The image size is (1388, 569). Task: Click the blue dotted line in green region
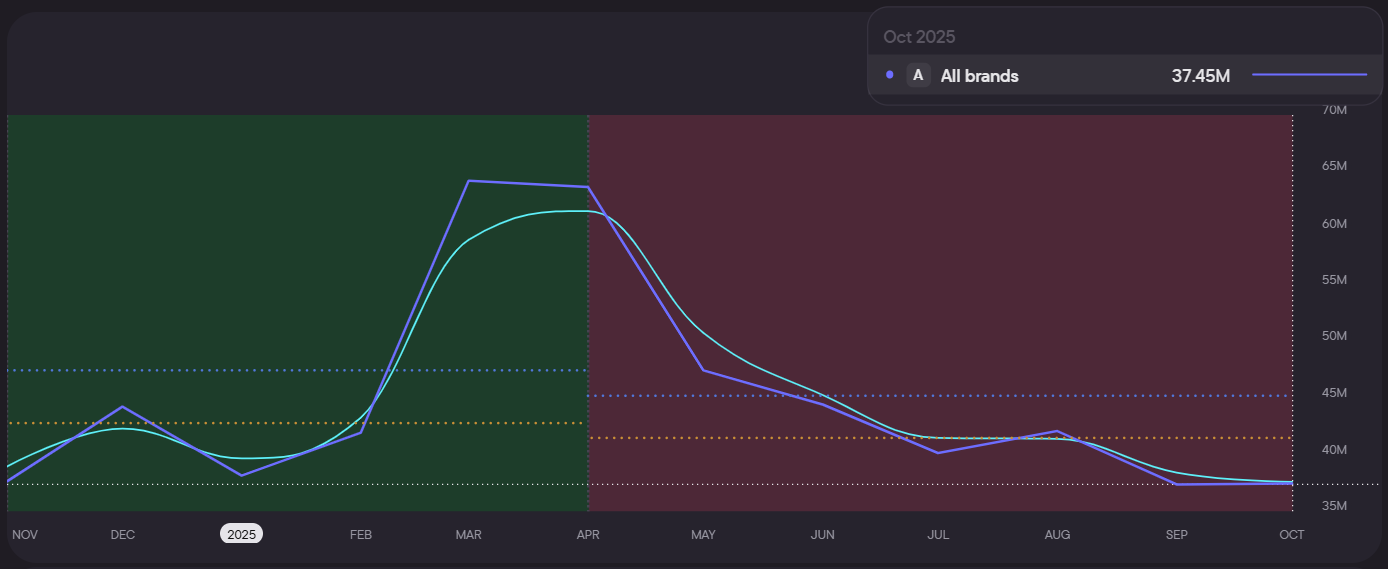coord(300,370)
